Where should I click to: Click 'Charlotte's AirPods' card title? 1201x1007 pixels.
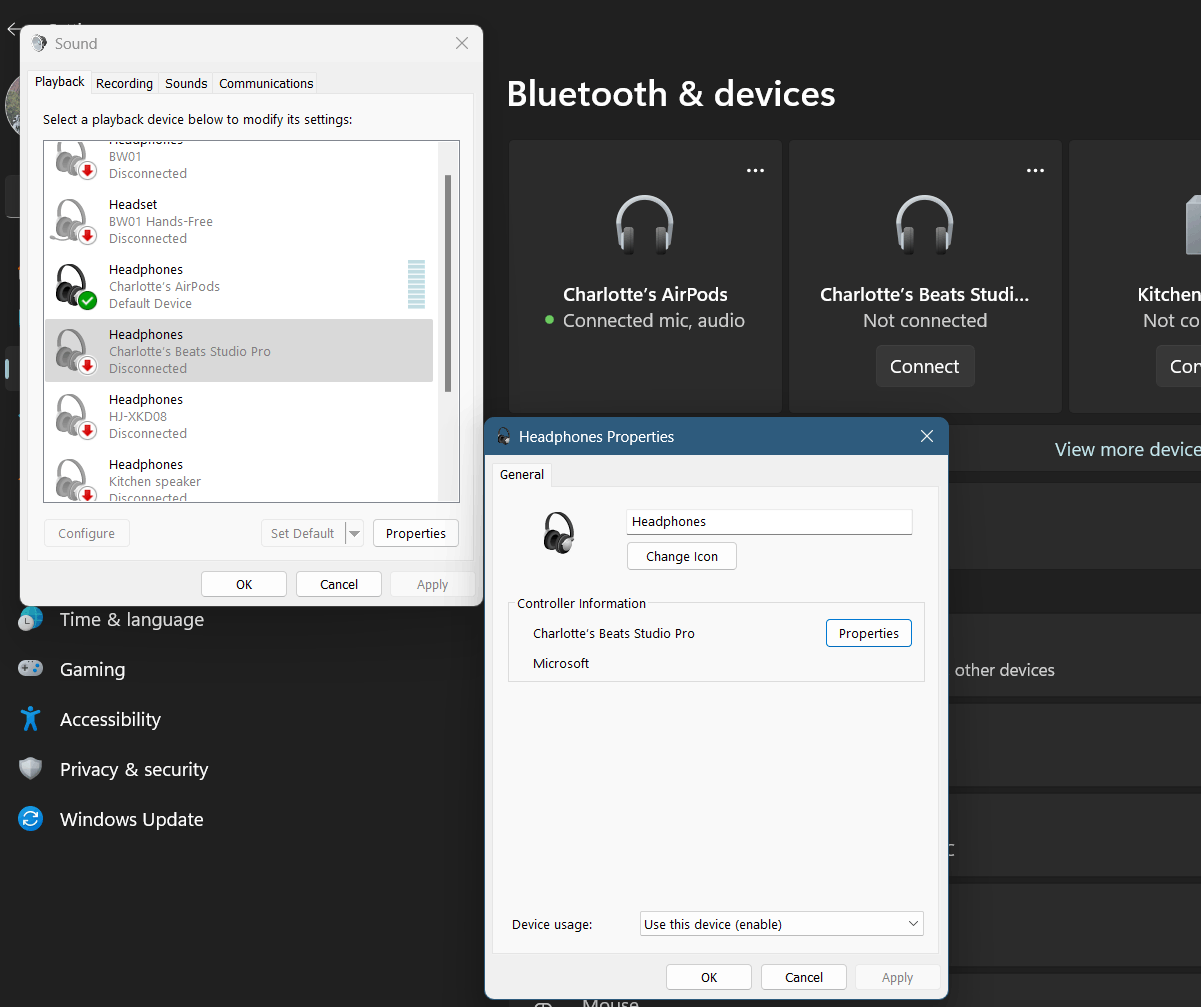pos(645,294)
